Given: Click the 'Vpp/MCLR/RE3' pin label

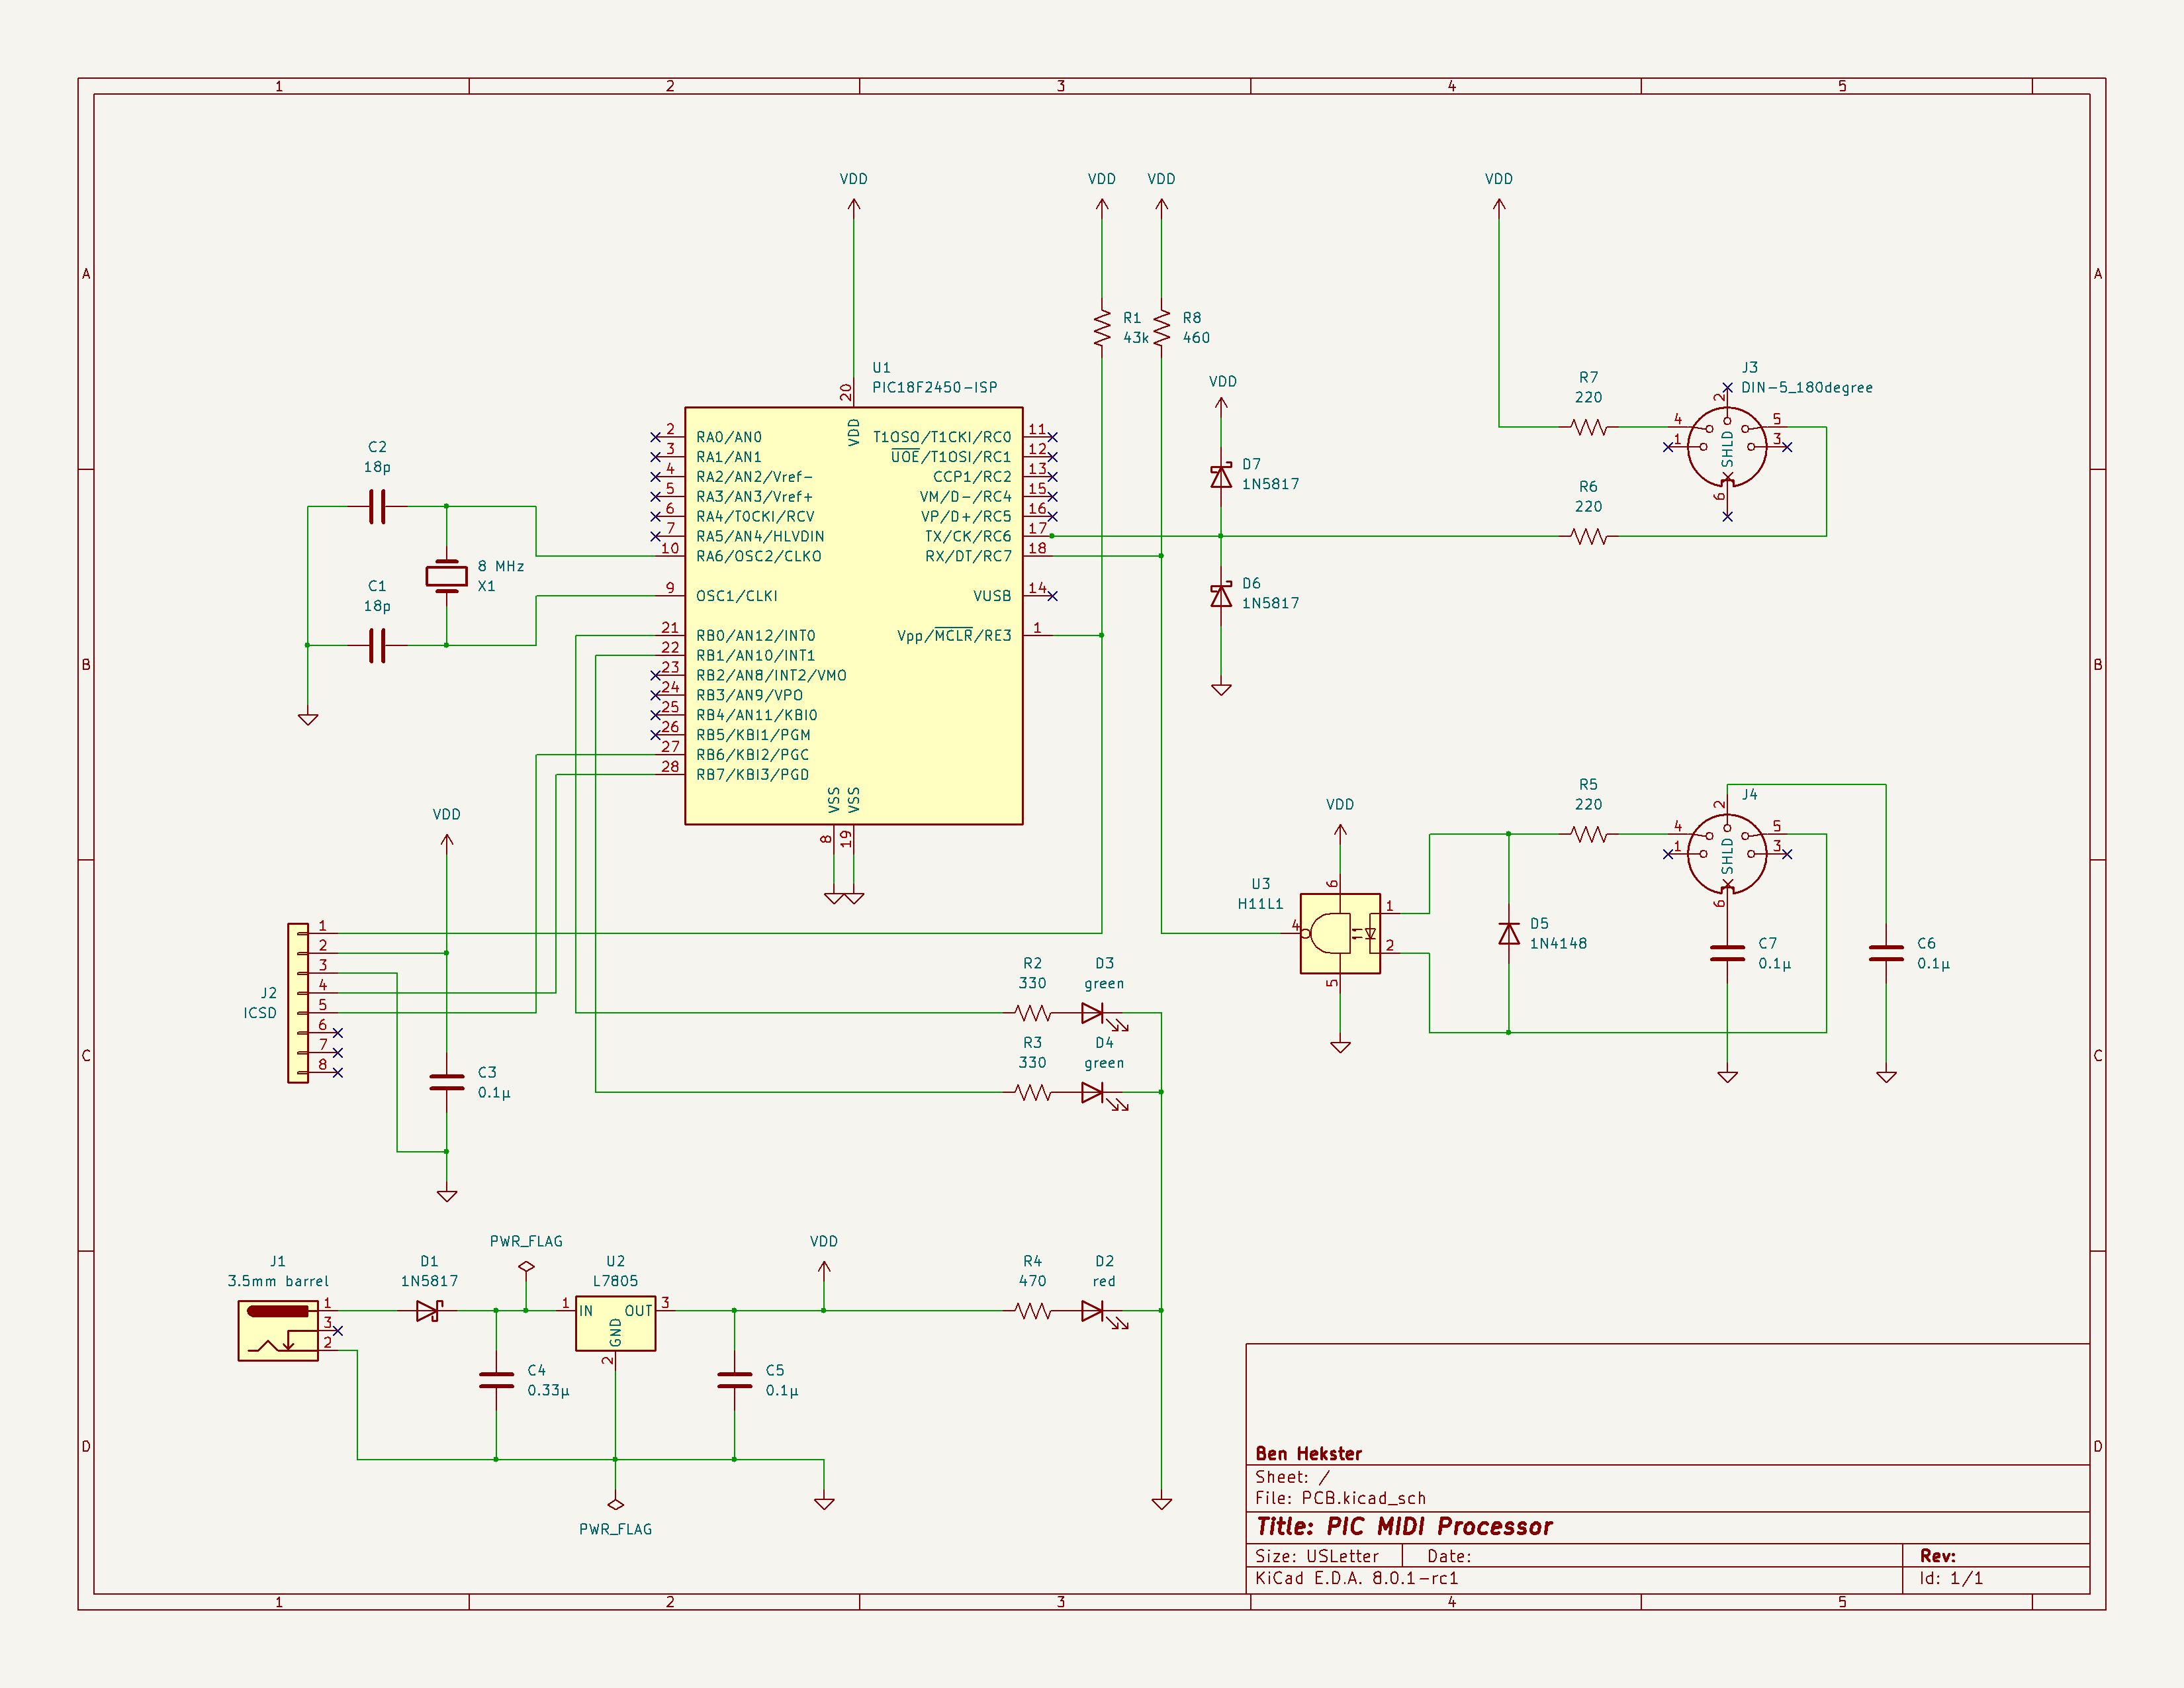Looking at the screenshot, I should coord(954,635).
